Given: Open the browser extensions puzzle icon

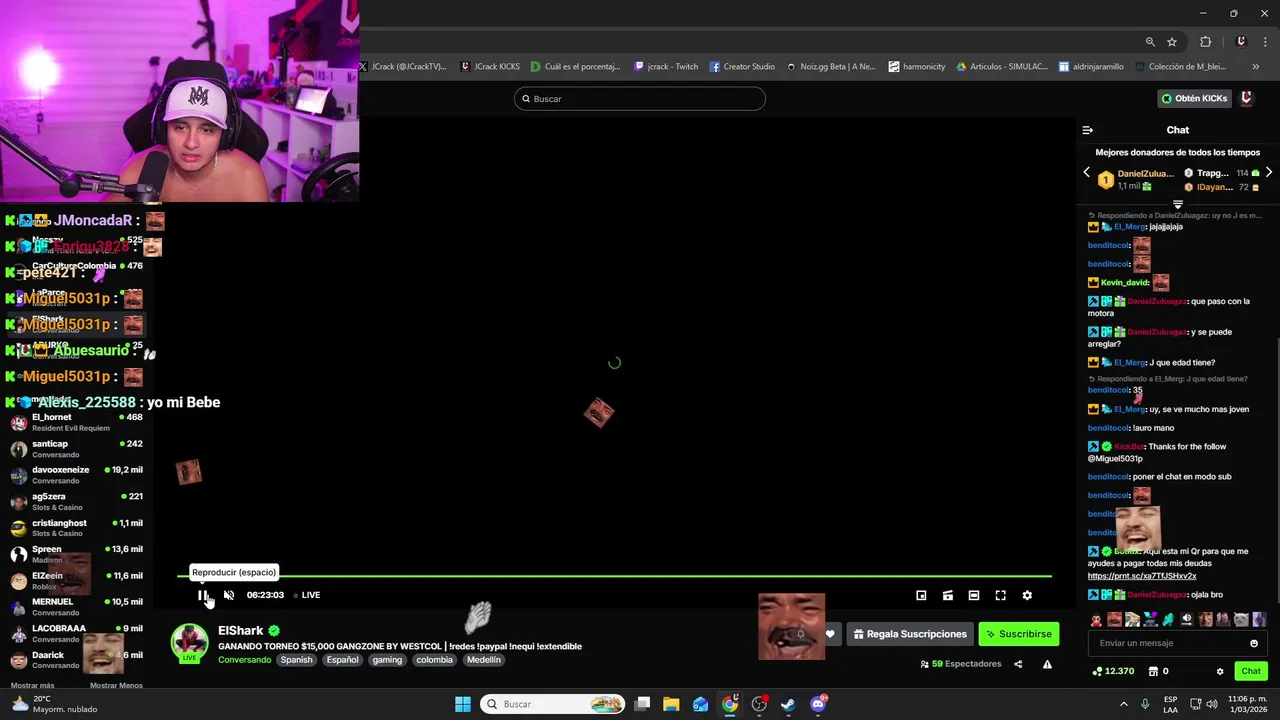Looking at the screenshot, I should (x=1205, y=42).
